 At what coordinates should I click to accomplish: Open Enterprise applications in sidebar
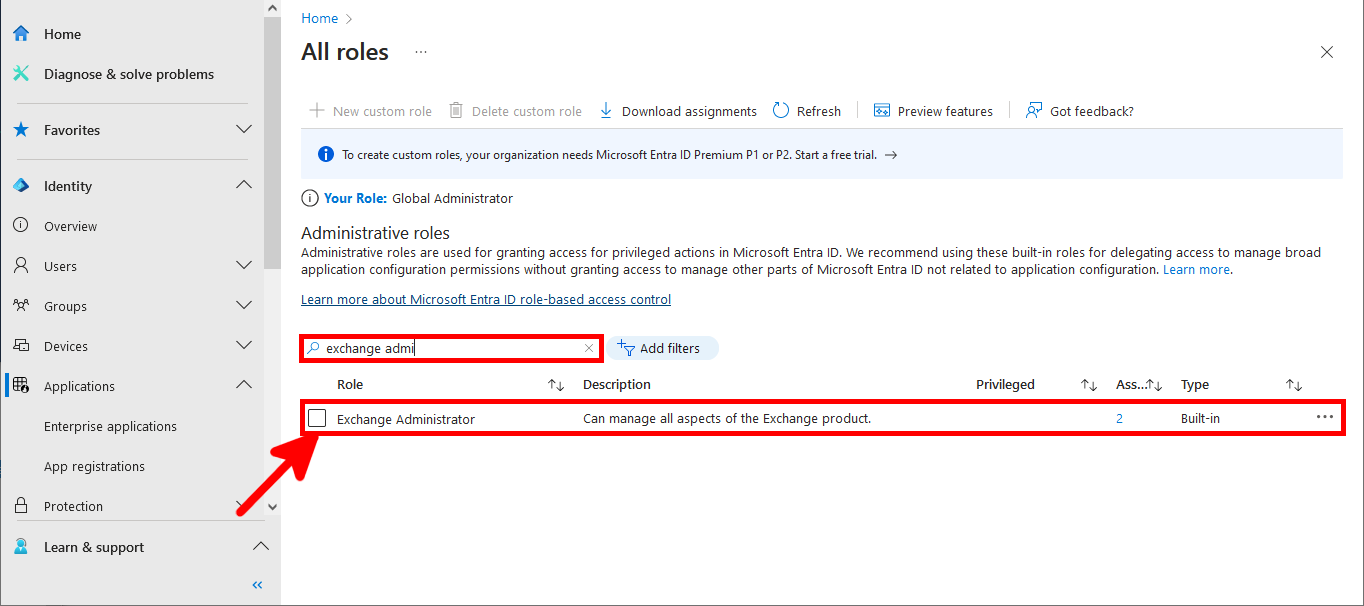click(109, 425)
